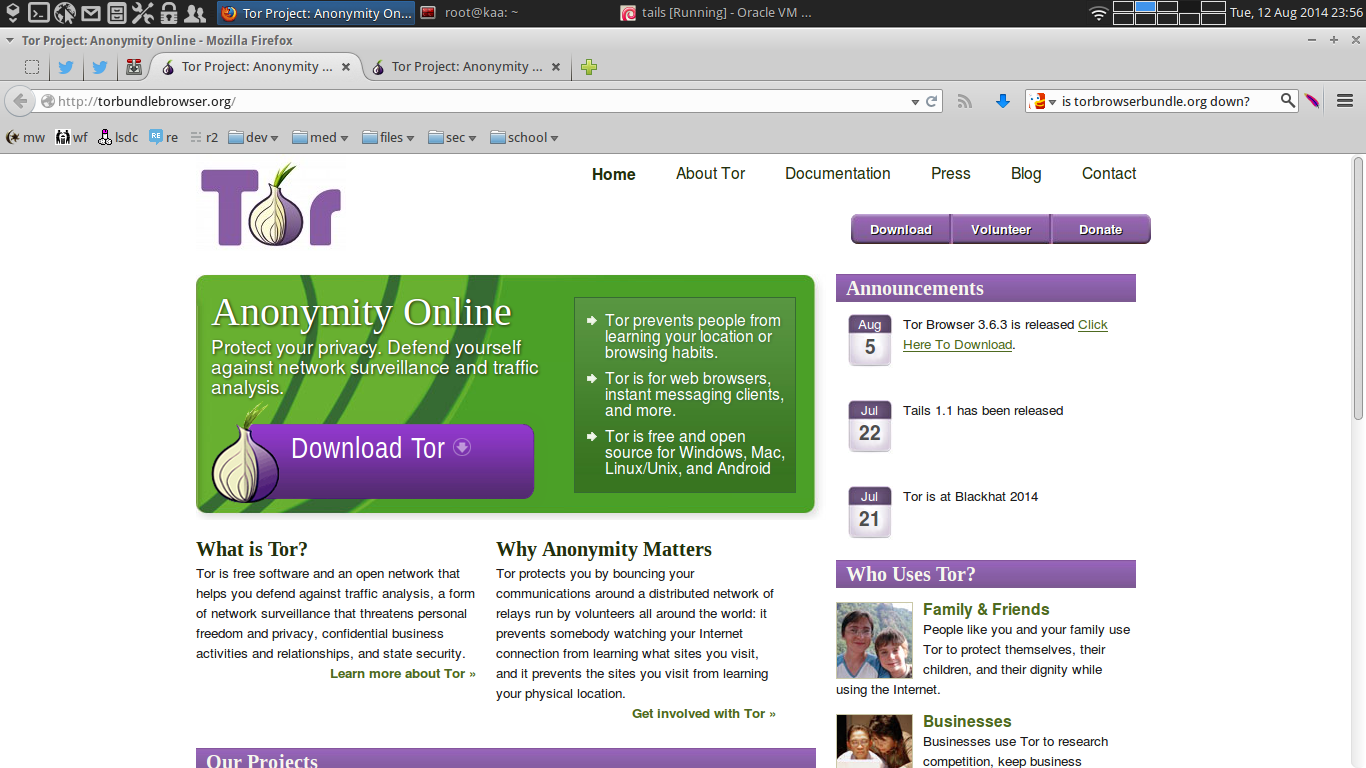Expand the 'dev' bookmarks folder
This screenshot has height=768, width=1366.
point(253,138)
